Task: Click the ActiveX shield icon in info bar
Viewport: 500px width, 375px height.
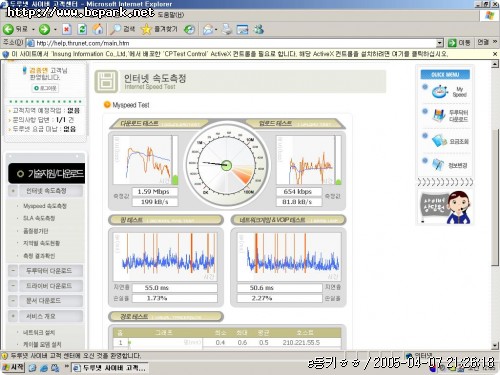Action: click(x=5, y=54)
